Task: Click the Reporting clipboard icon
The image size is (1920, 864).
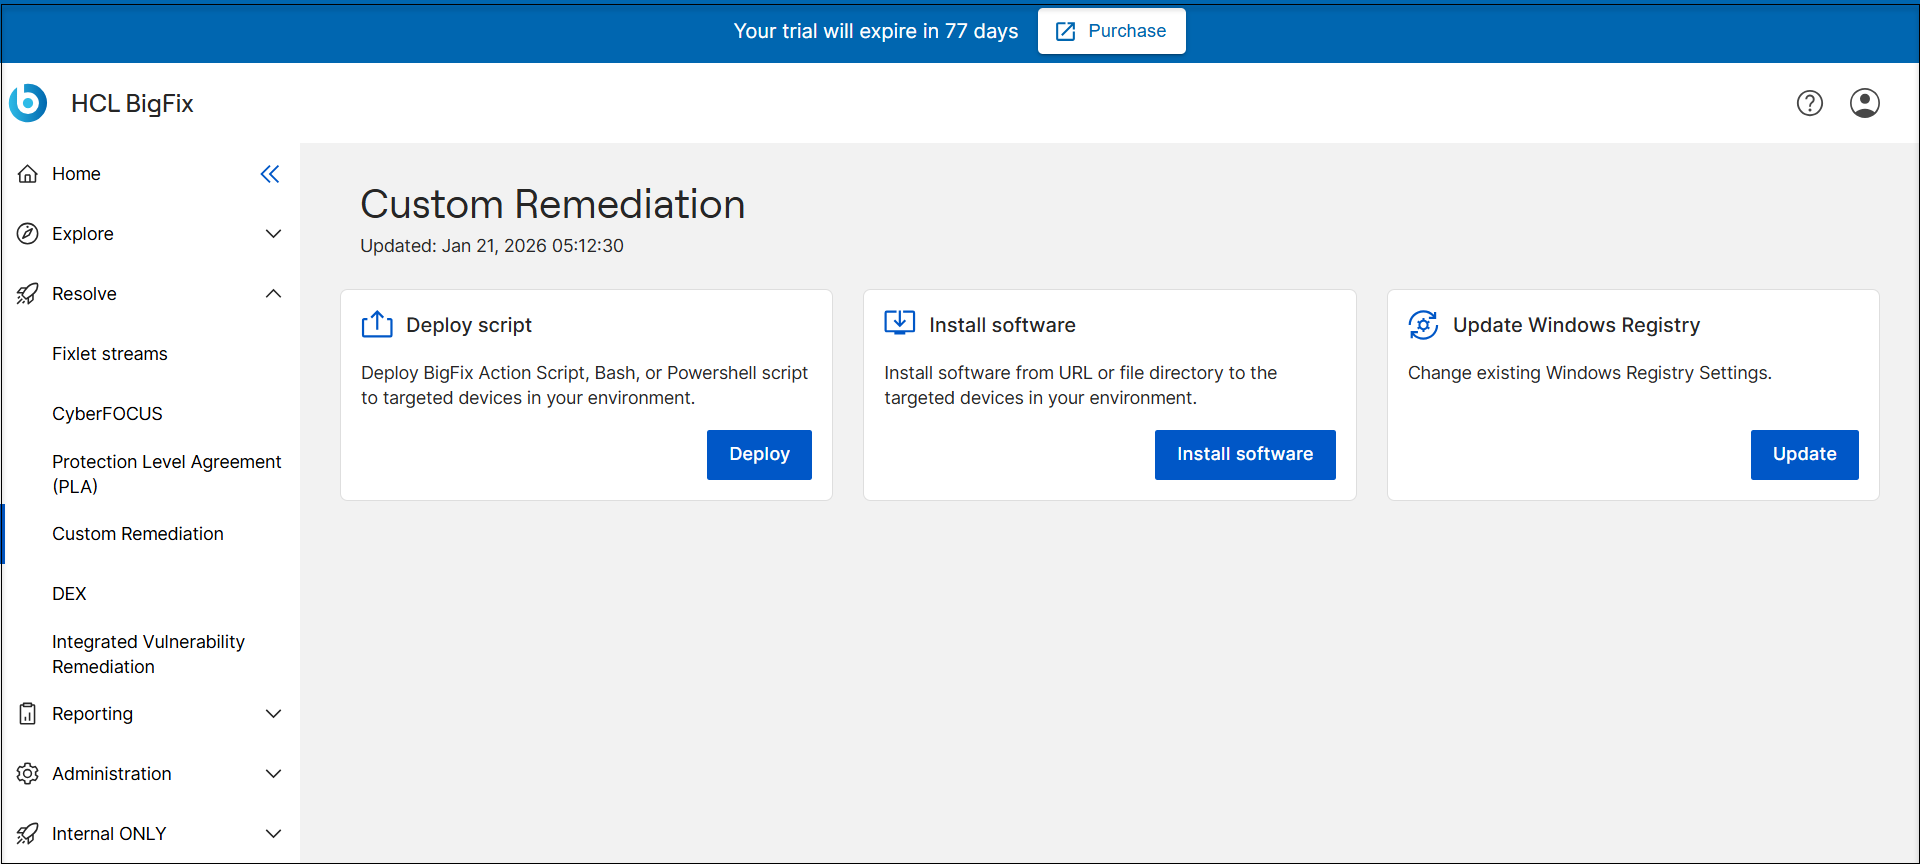Action: pyautogui.click(x=28, y=714)
